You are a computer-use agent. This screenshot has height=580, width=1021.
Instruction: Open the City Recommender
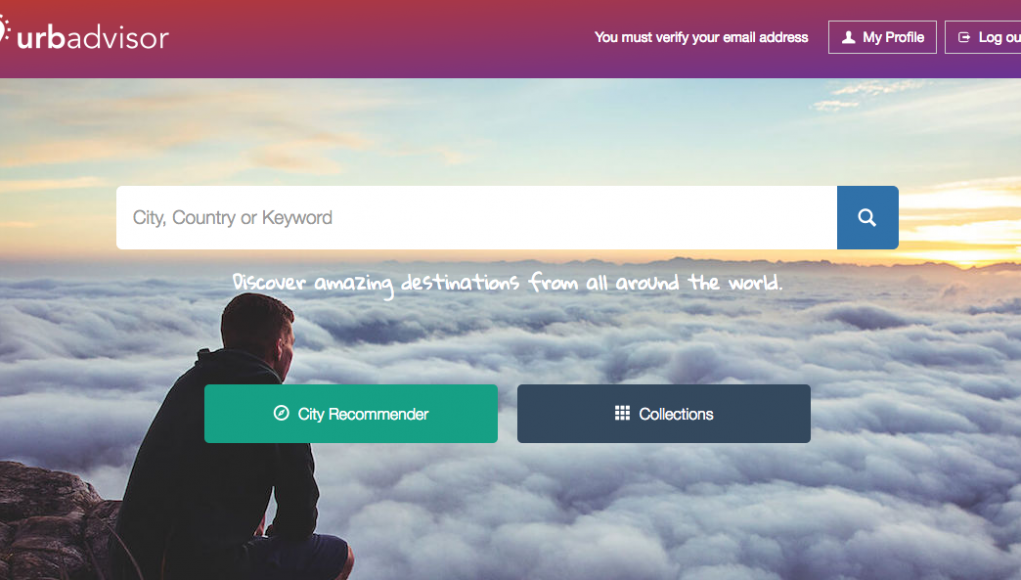(351, 413)
